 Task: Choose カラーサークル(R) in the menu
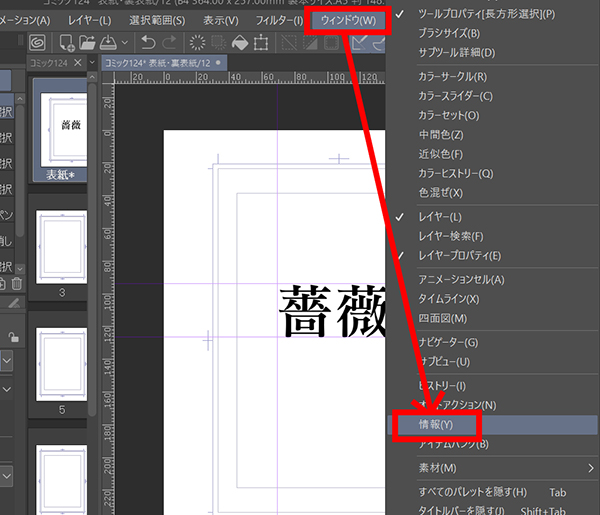453,76
